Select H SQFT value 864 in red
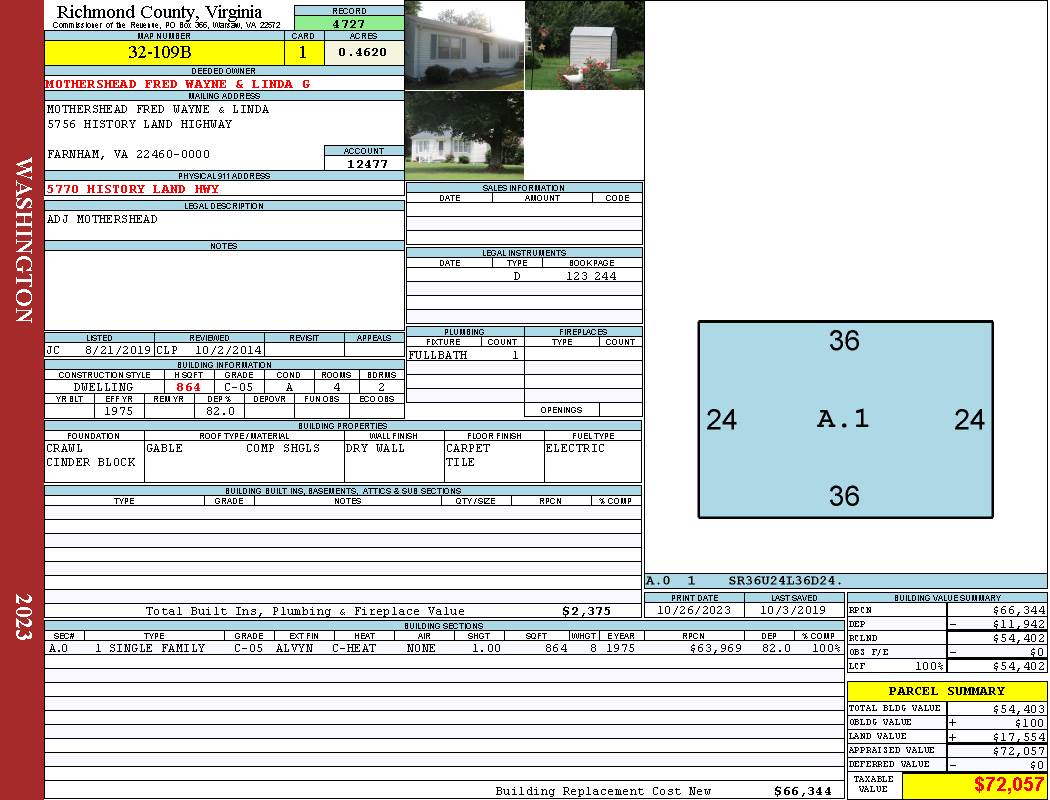Screen dimensions: 1050x800 [188, 387]
